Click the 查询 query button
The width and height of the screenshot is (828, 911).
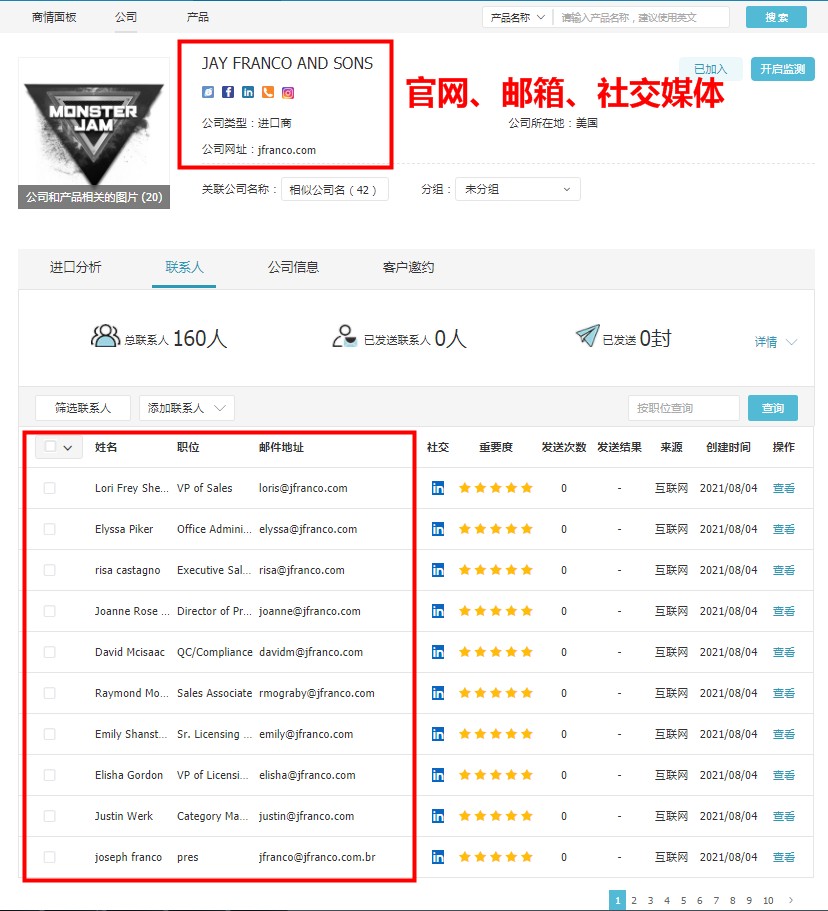click(x=773, y=408)
